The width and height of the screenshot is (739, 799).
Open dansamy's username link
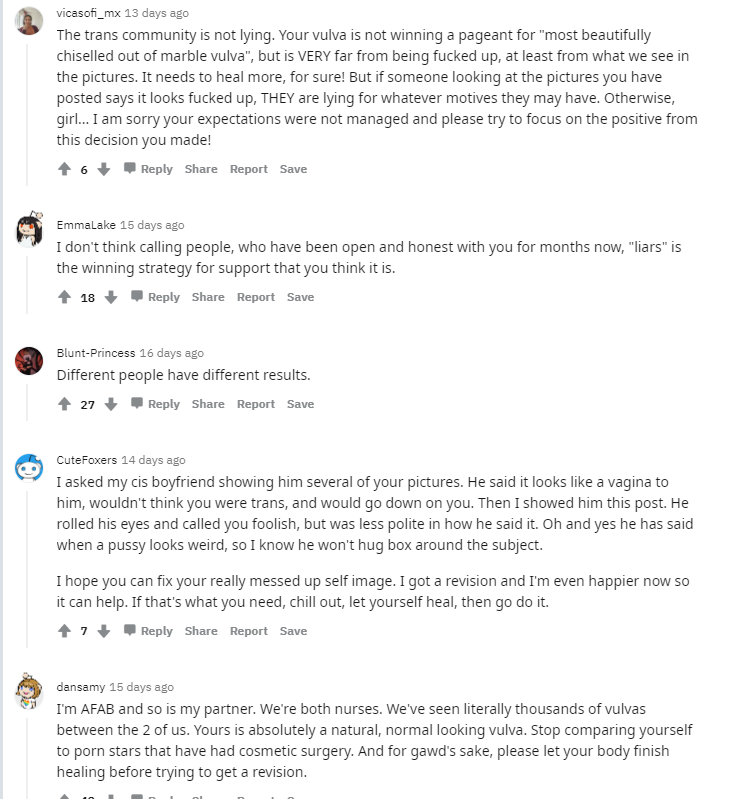pyautogui.click(x=80, y=687)
